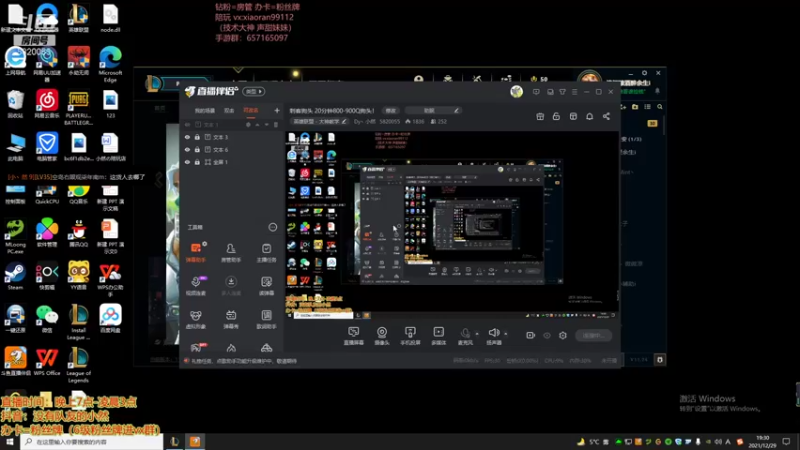This screenshot has height=450, width=800.
Task: Add a 手机投屏 phone-cast source
Action: pos(410,336)
